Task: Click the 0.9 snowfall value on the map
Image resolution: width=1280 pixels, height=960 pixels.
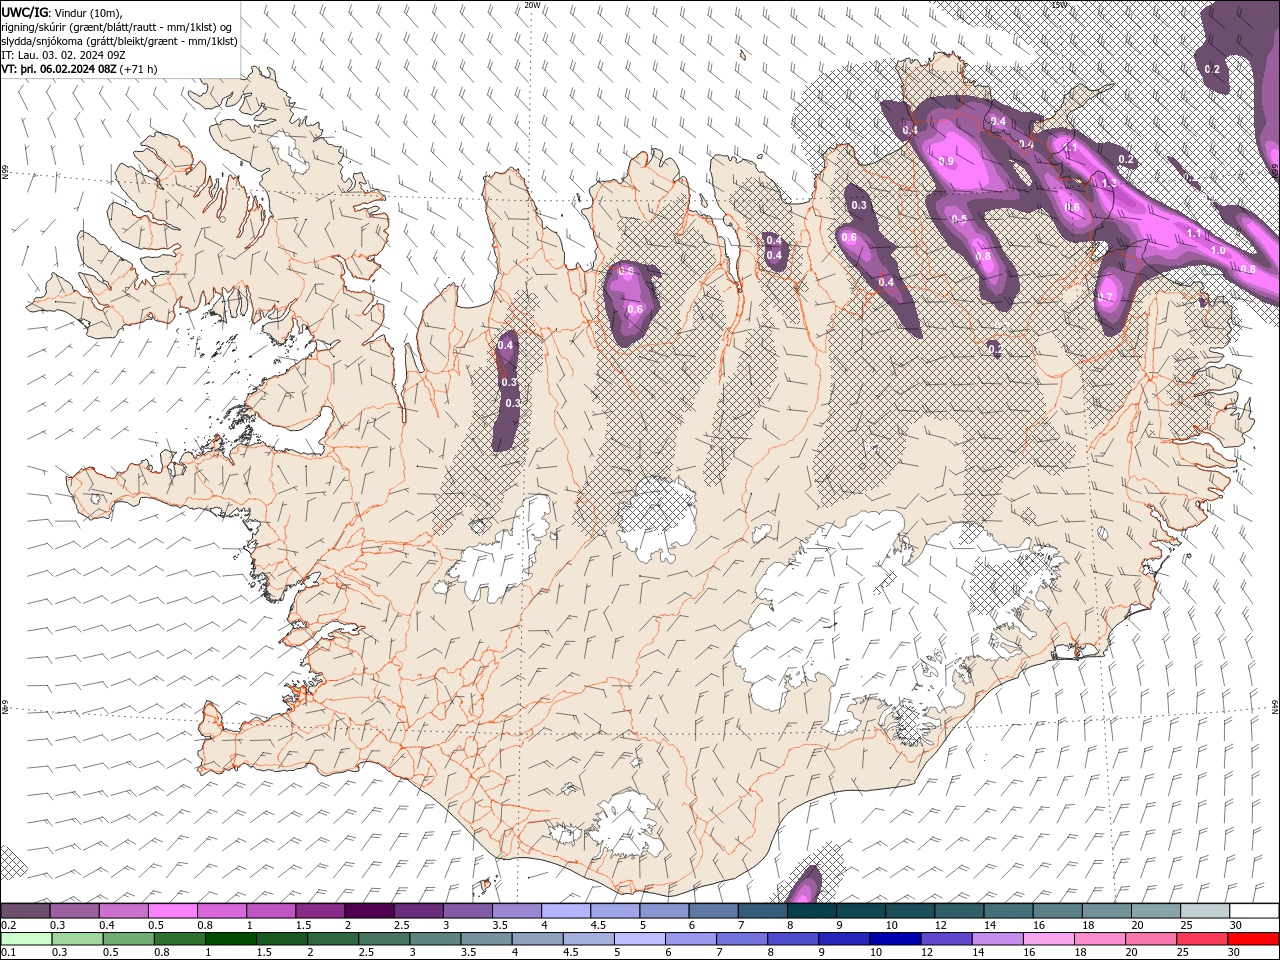Action: [947, 161]
